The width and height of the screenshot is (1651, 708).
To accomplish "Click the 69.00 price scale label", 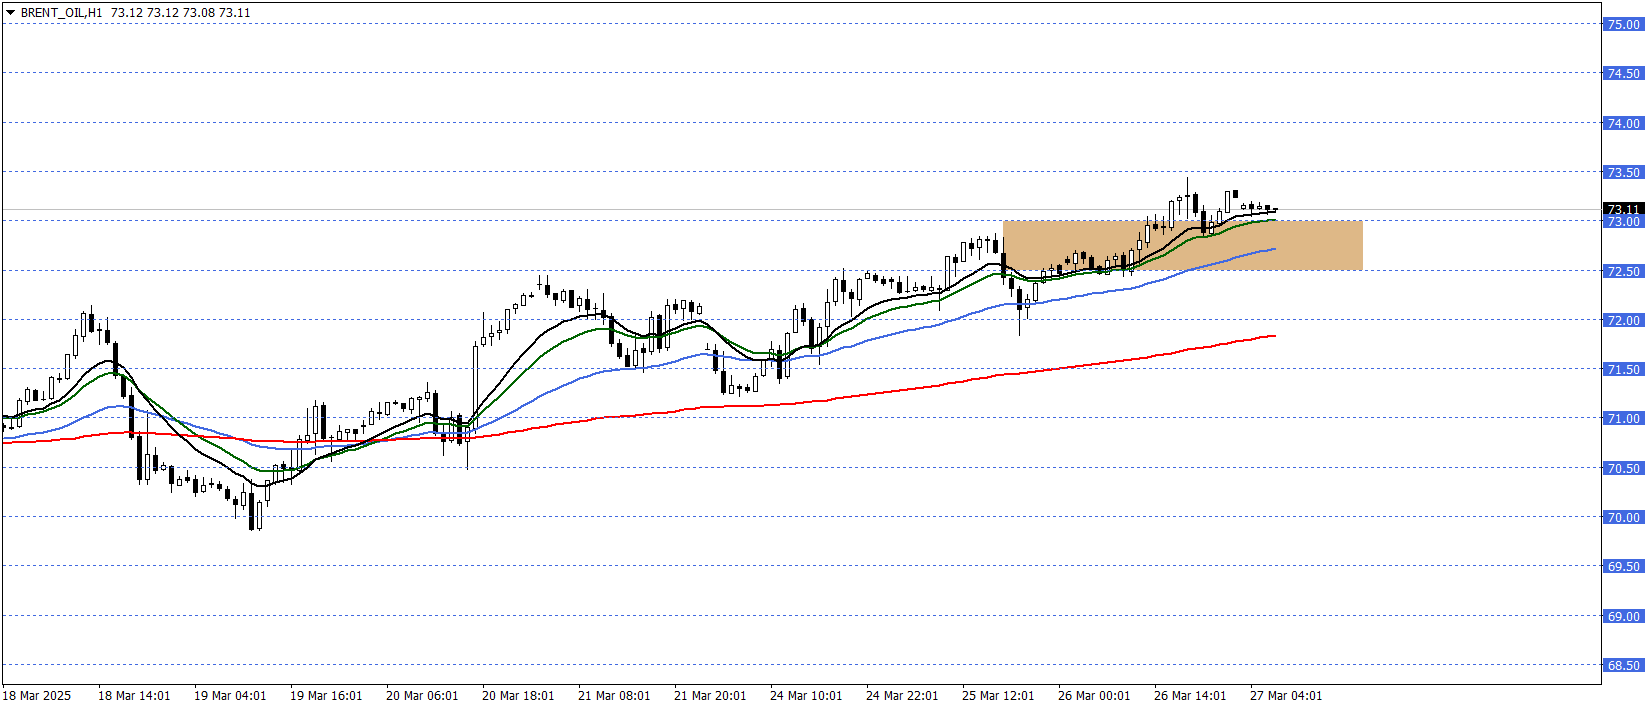I will tap(1623, 616).
